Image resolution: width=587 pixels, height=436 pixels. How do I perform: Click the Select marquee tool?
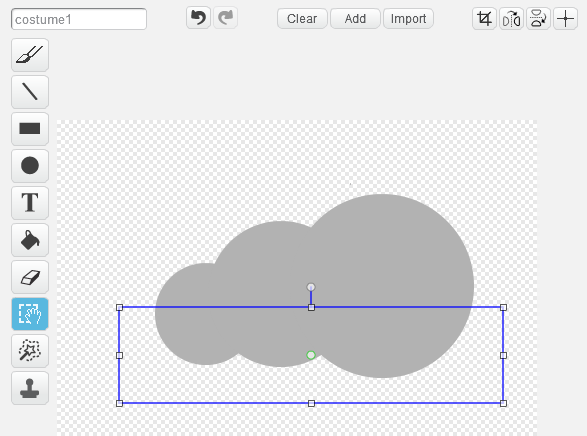(30, 314)
